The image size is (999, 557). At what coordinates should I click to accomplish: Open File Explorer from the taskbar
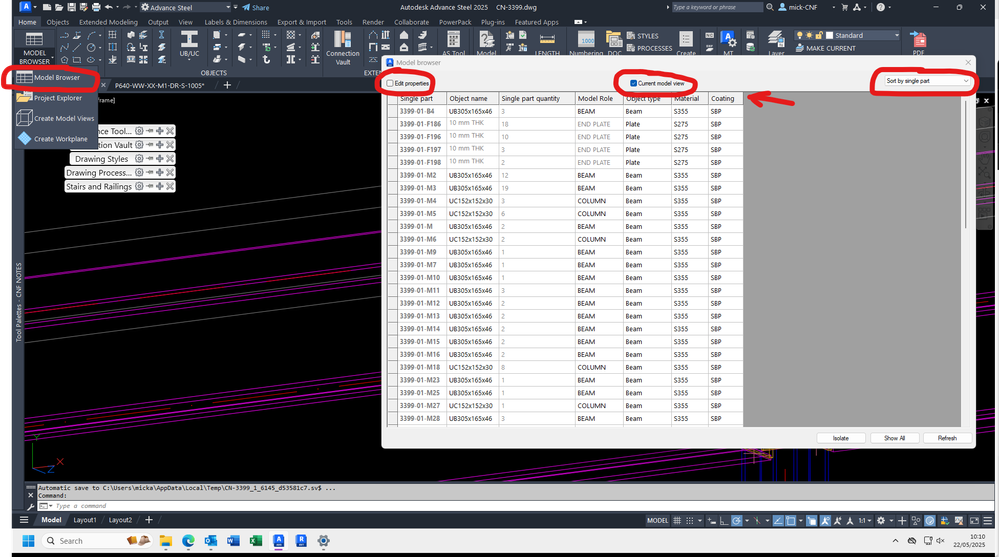(x=166, y=540)
